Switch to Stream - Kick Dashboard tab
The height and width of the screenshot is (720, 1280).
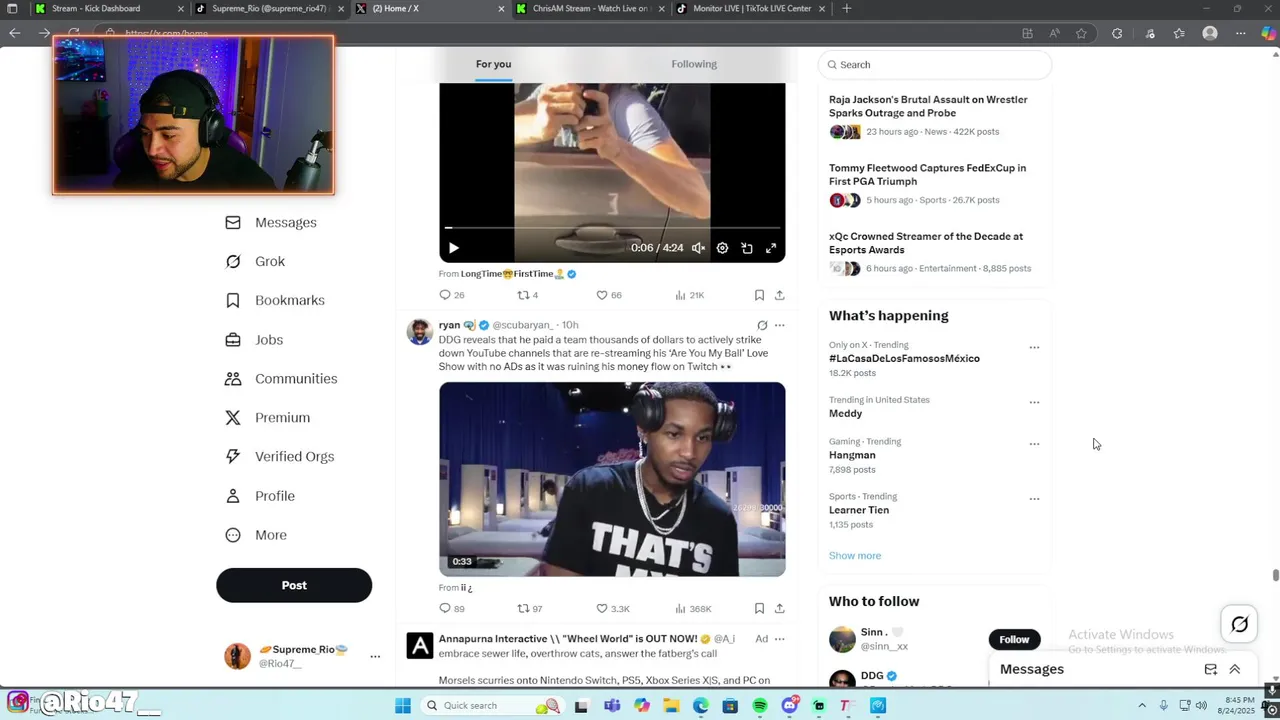click(110, 9)
